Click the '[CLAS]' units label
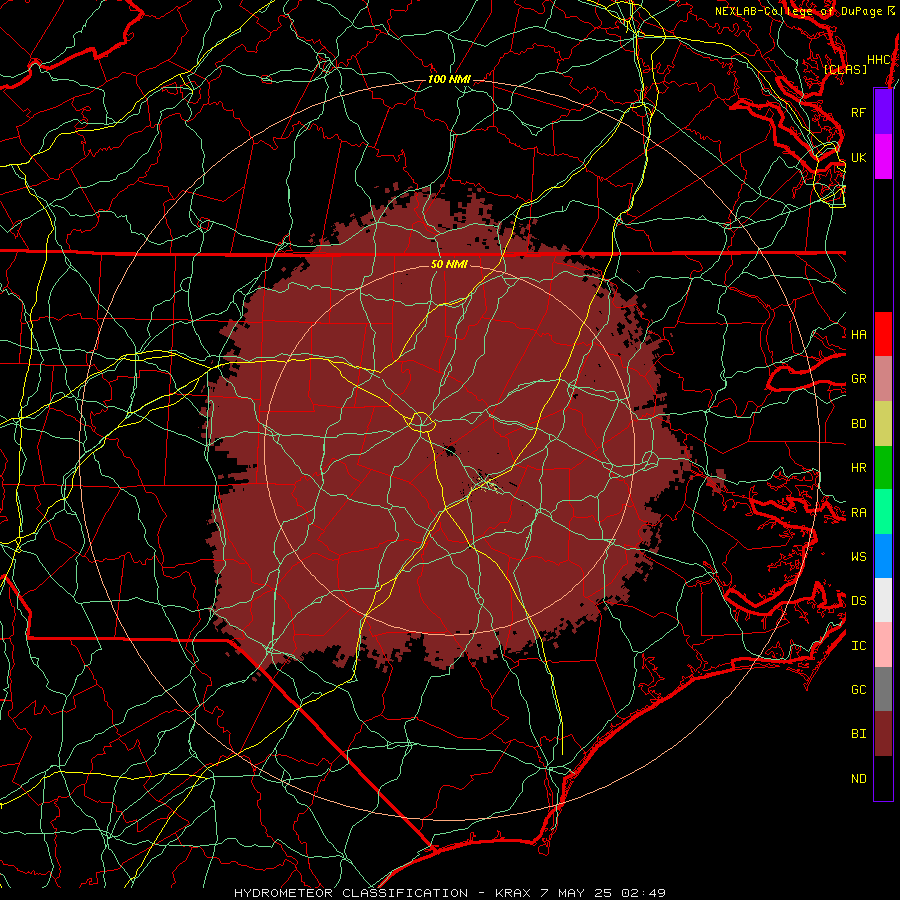The width and height of the screenshot is (900, 900). click(x=845, y=69)
